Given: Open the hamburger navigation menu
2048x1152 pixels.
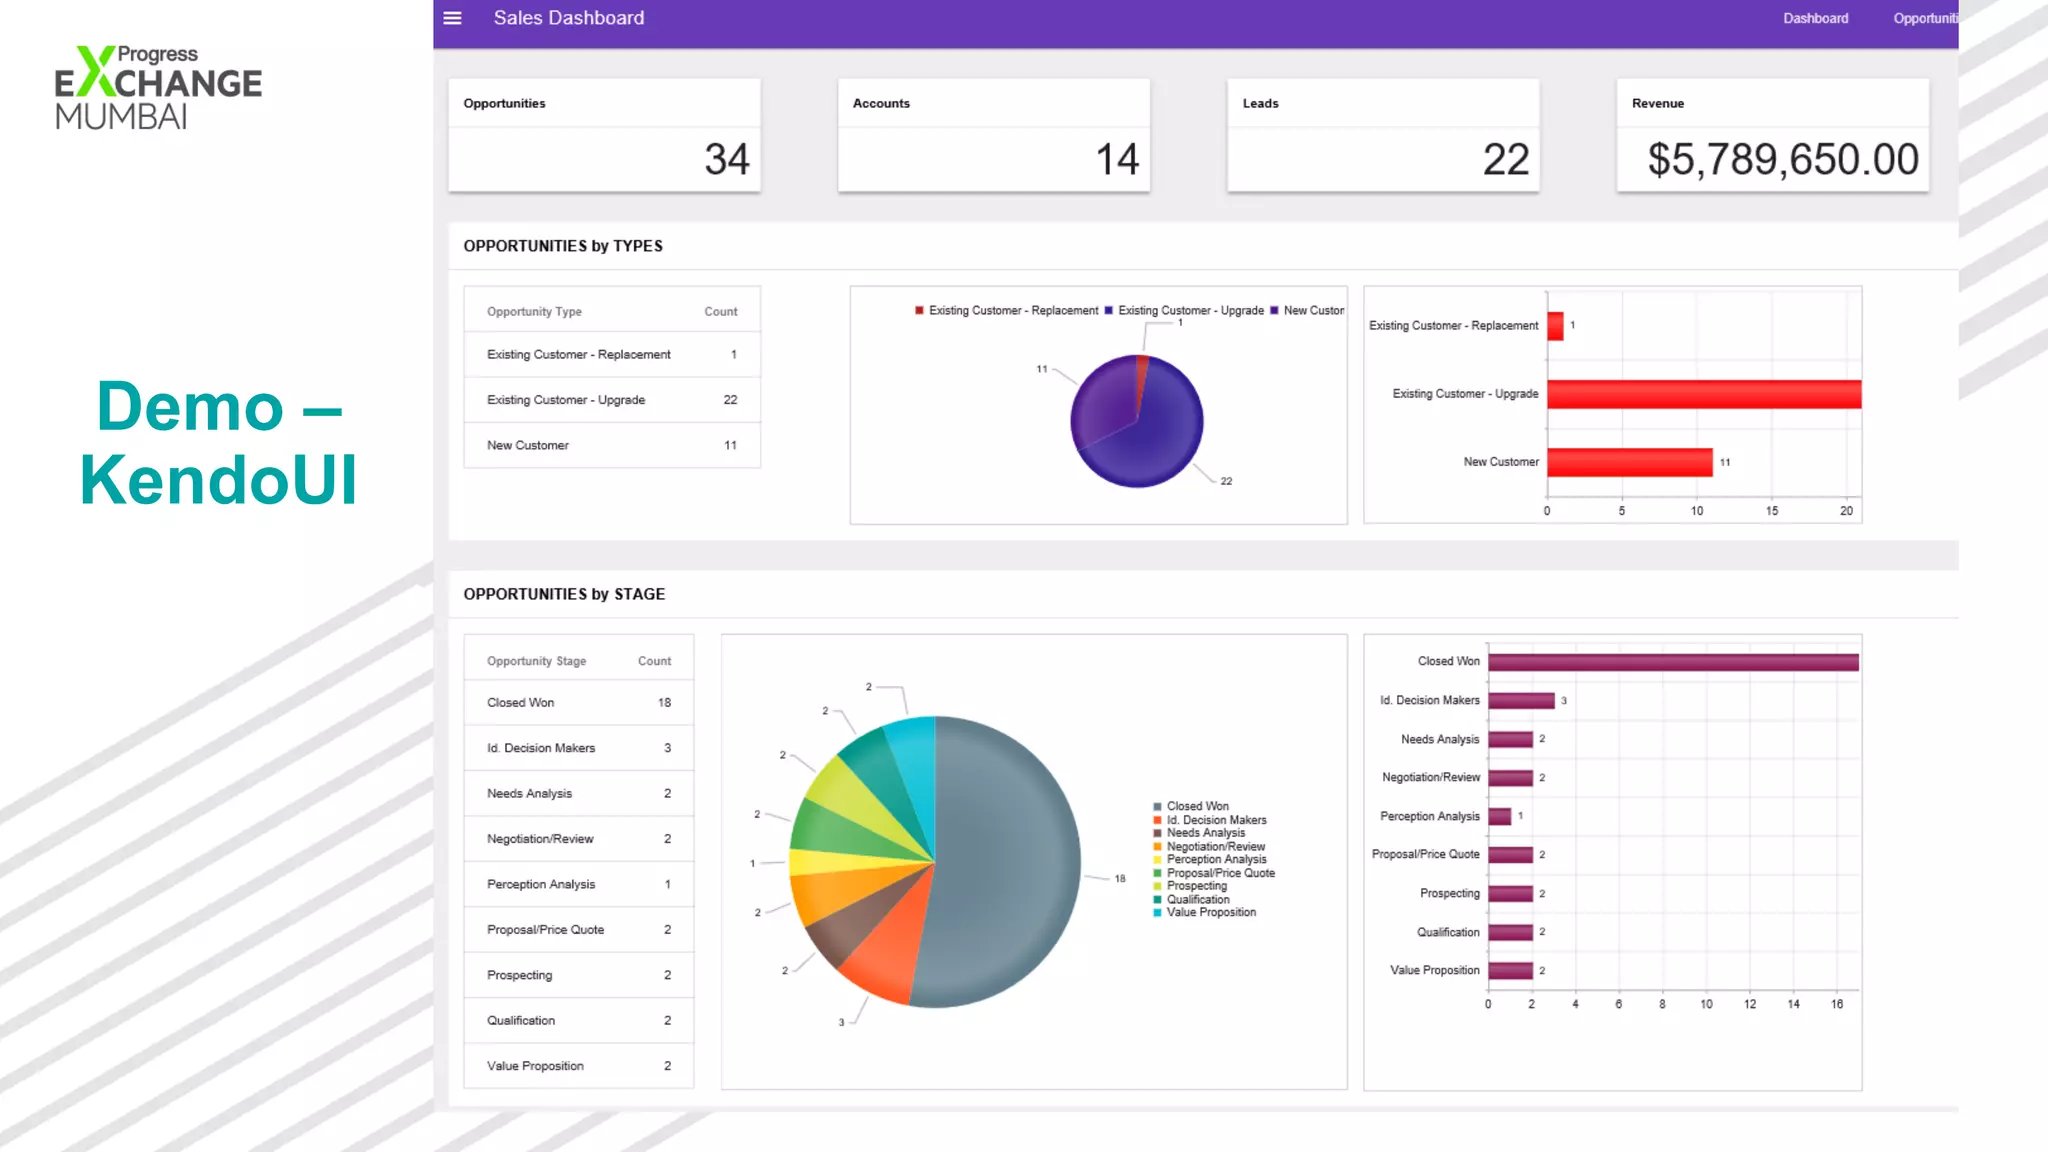Looking at the screenshot, I should pyautogui.click(x=452, y=18).
